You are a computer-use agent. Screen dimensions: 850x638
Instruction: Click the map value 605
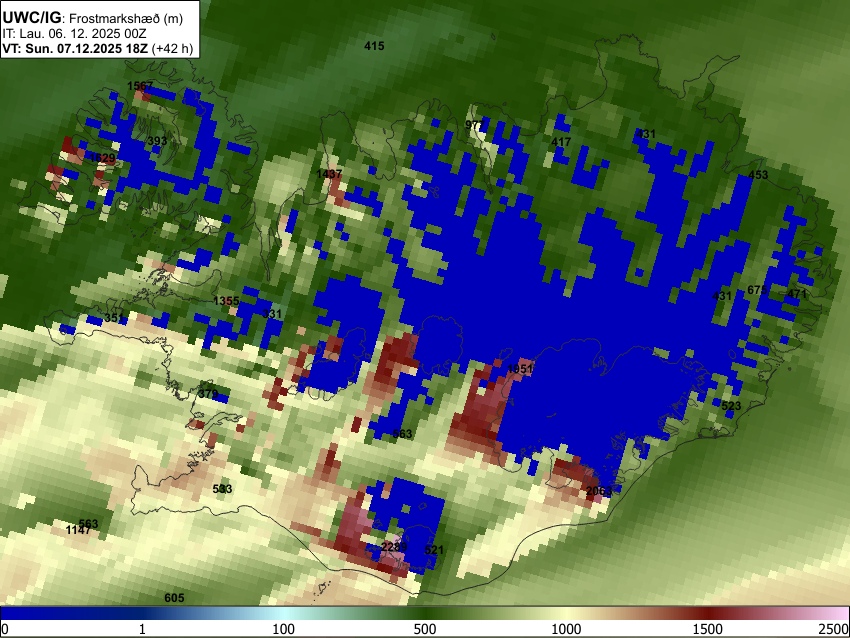tap(174, 598)
